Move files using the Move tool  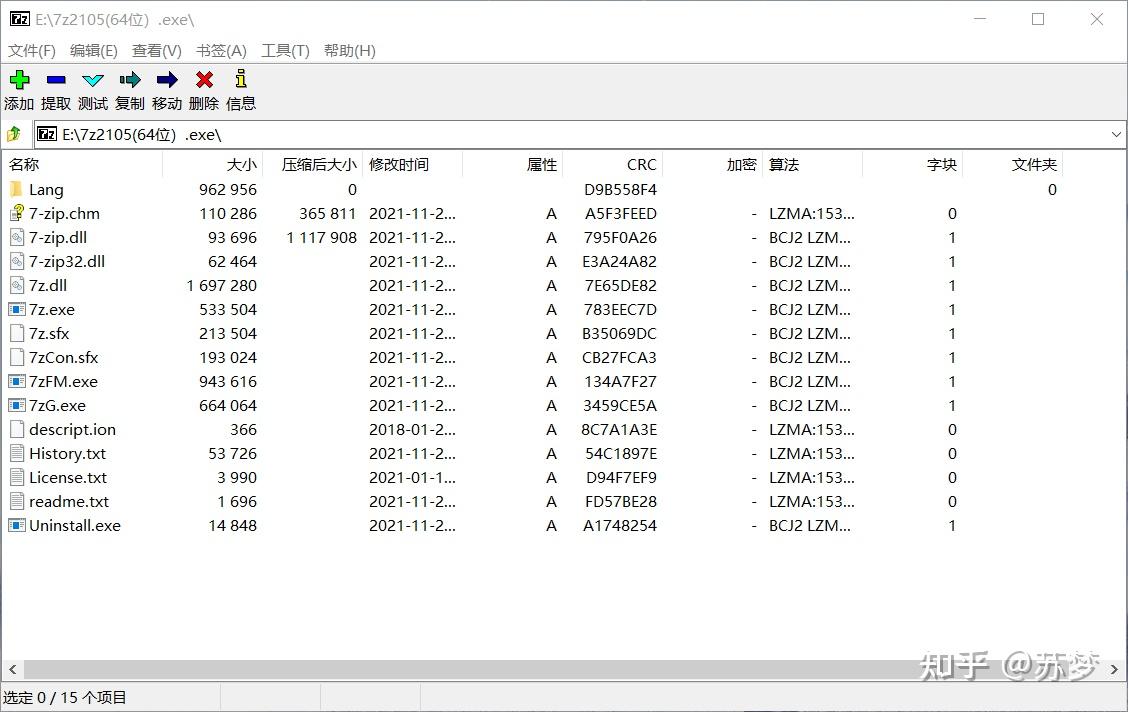(167, 89)
